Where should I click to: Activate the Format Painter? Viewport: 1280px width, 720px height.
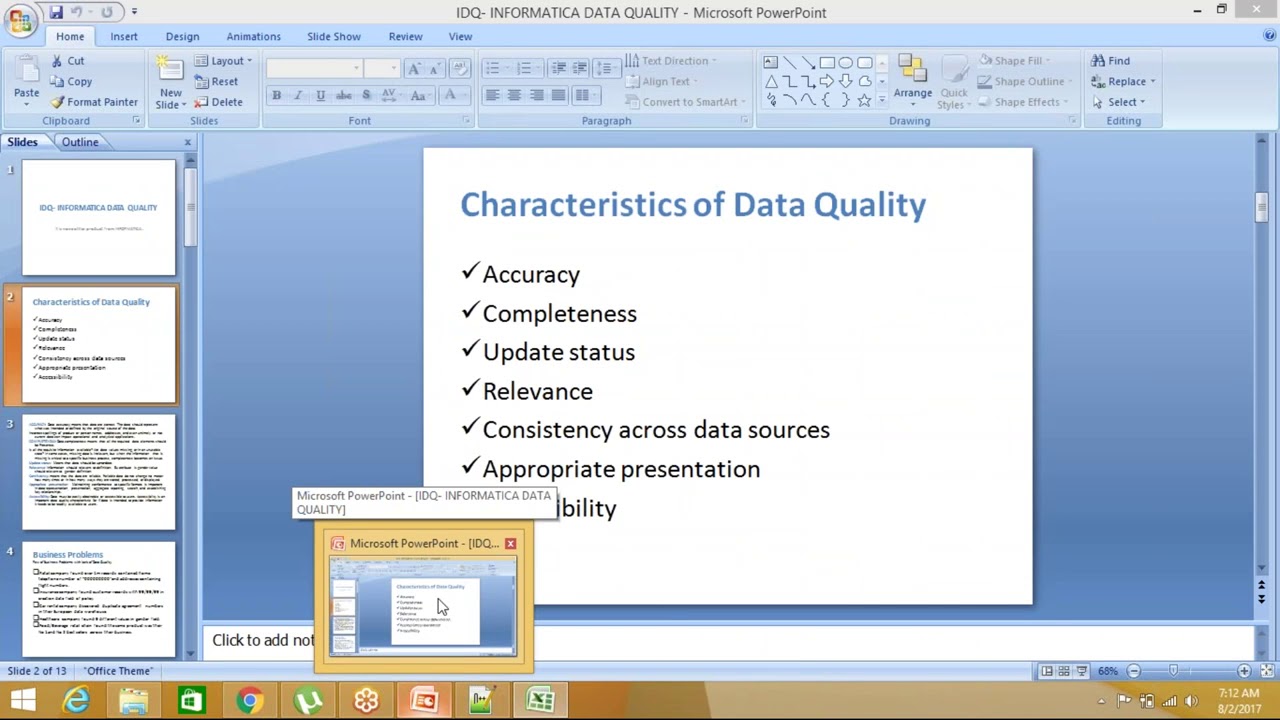94,102
